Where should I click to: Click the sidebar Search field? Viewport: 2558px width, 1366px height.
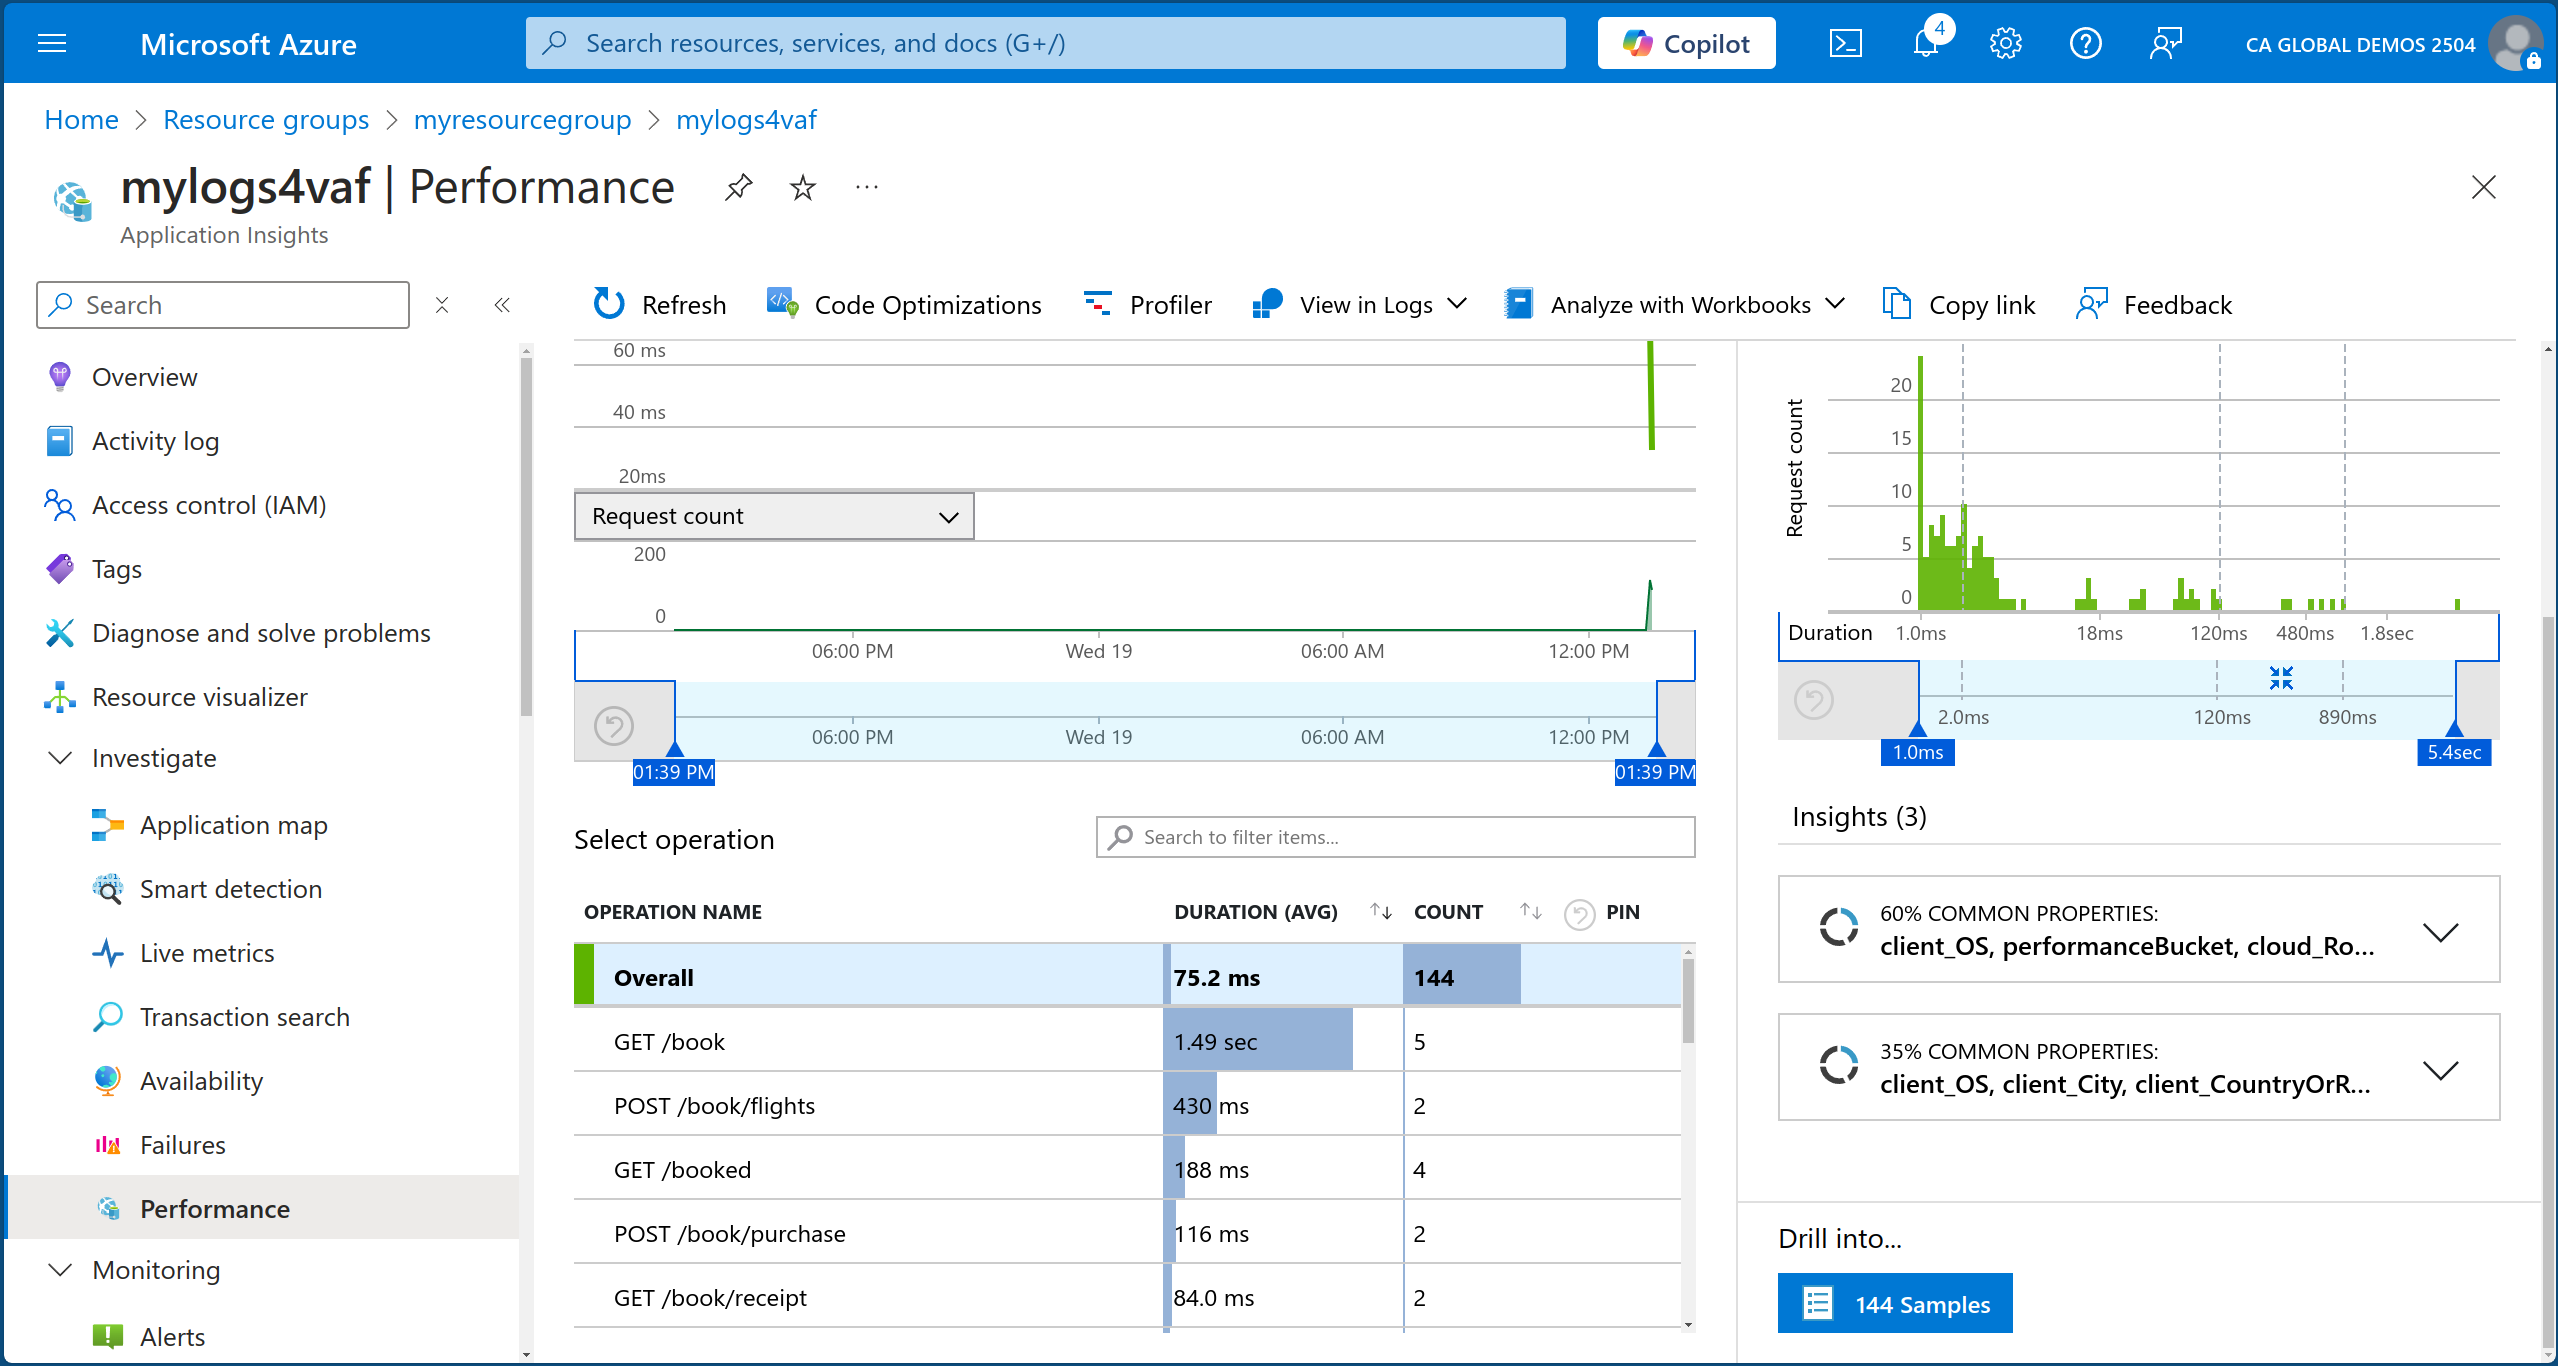223,305
